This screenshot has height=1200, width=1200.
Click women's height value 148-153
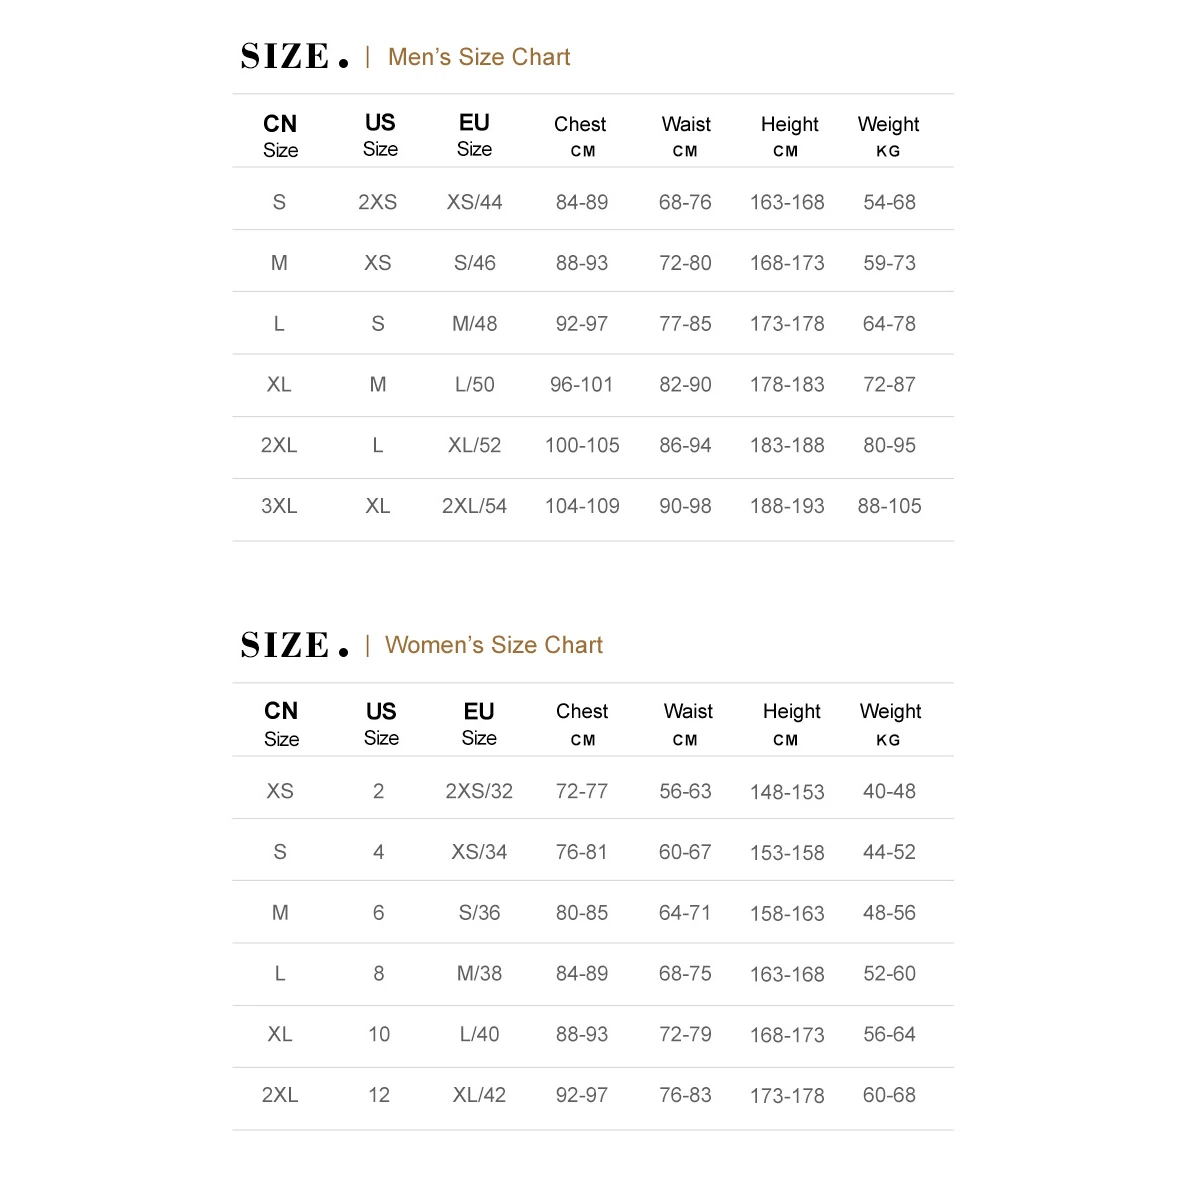pos(787,792)
